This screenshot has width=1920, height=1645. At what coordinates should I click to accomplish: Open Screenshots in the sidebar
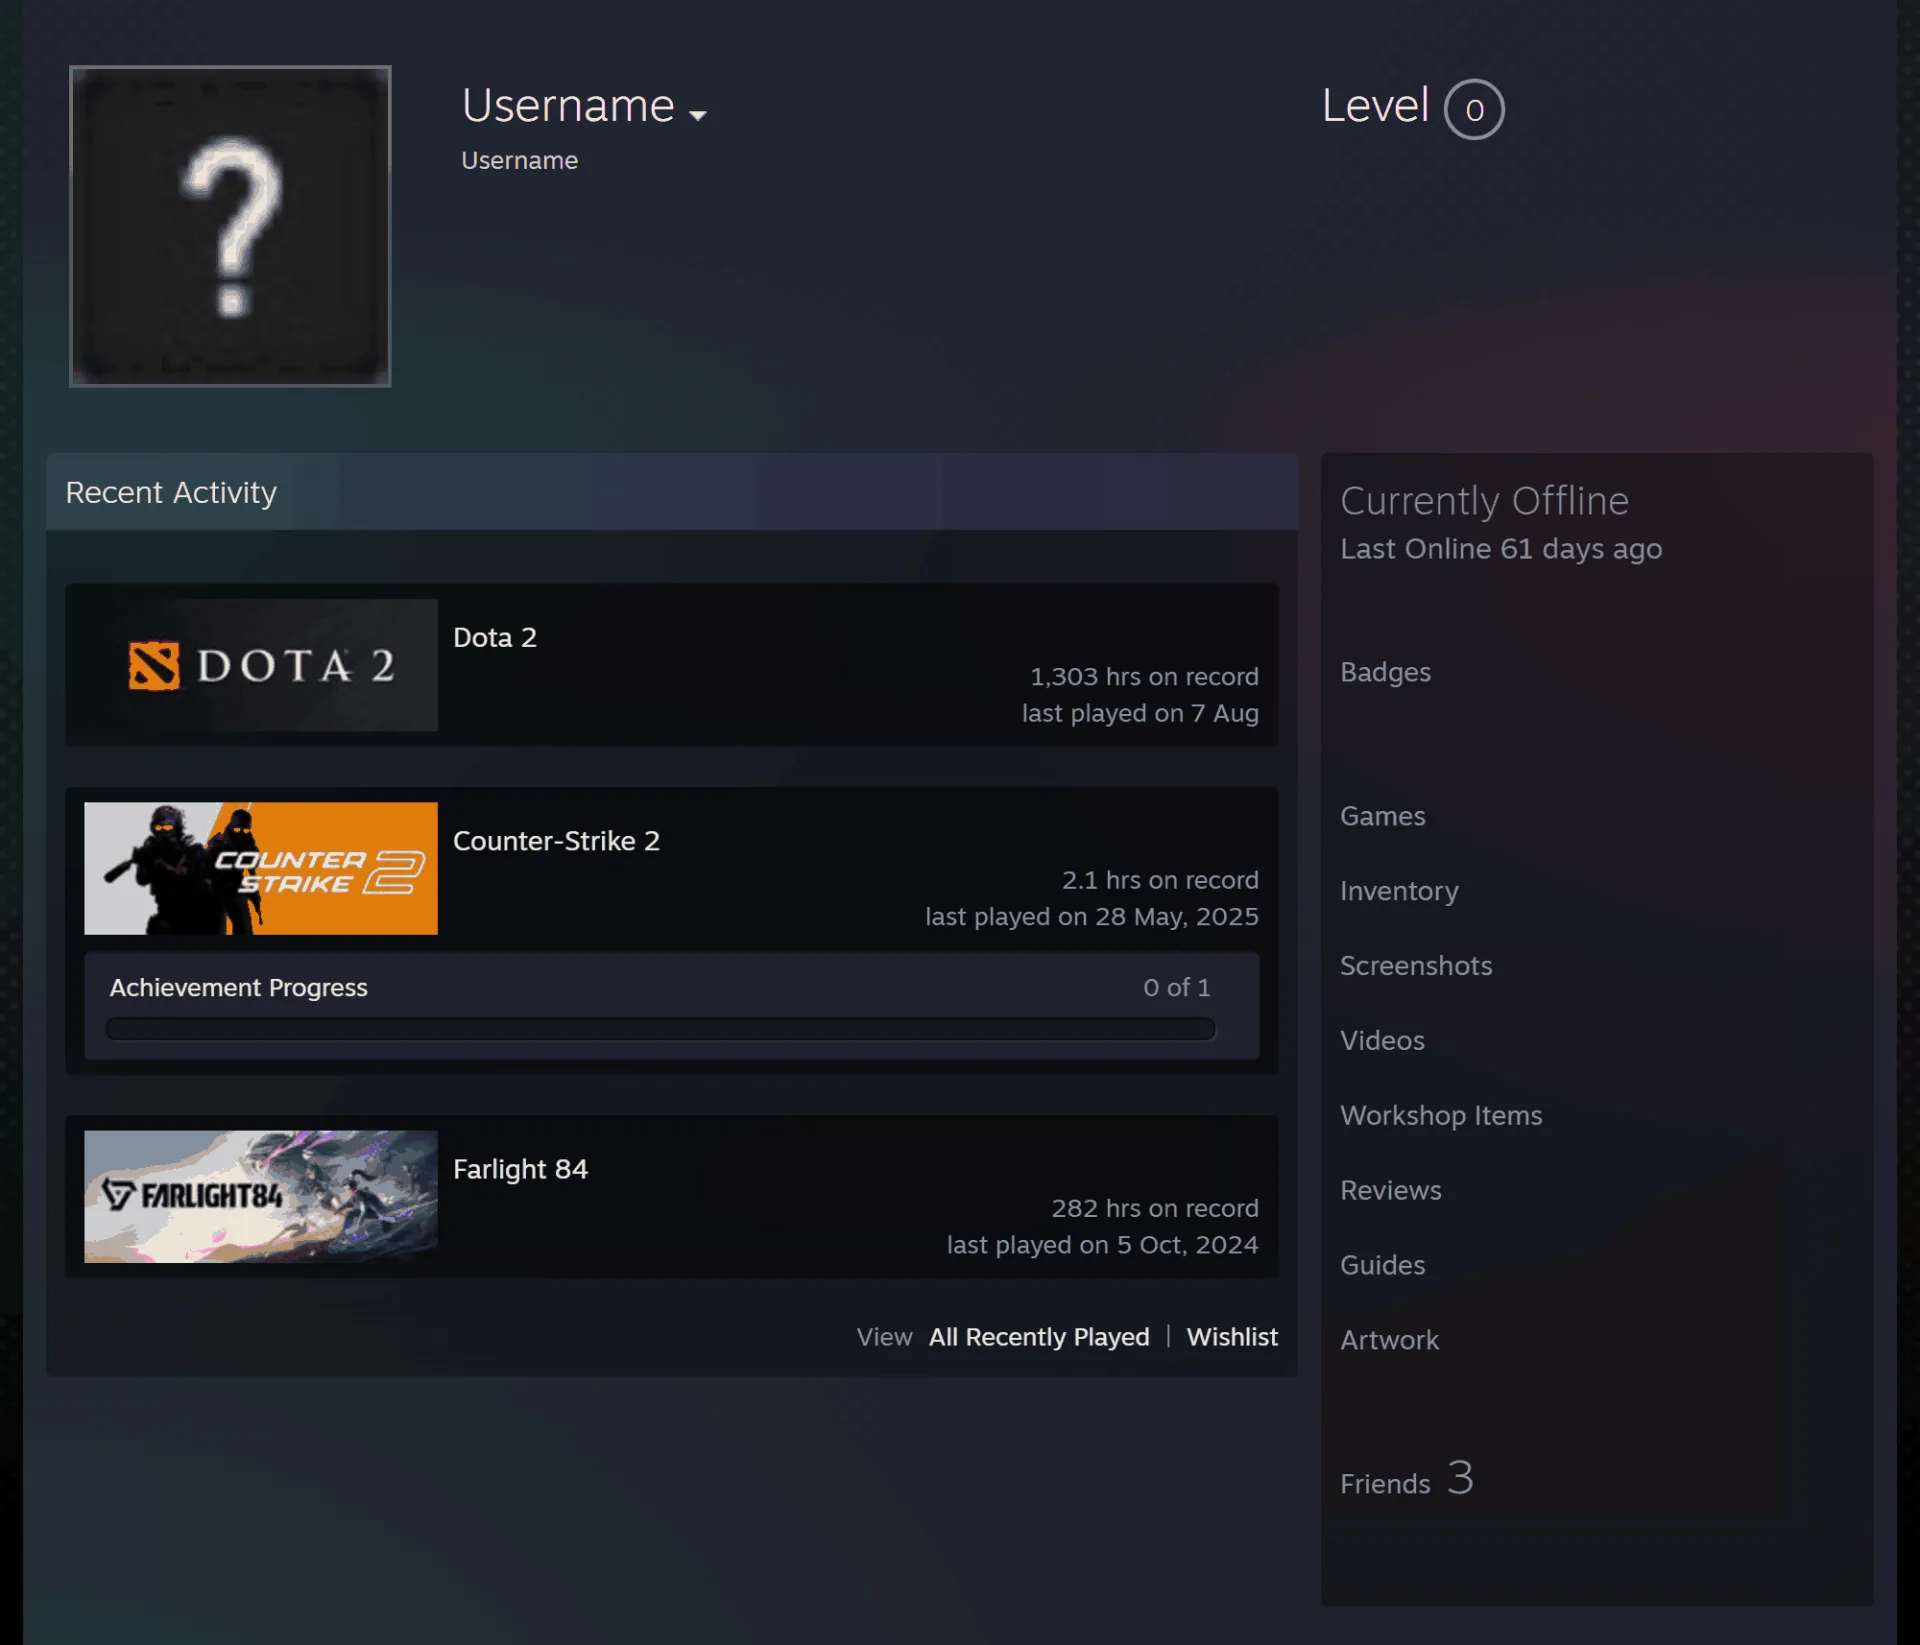pos(1416,966)
